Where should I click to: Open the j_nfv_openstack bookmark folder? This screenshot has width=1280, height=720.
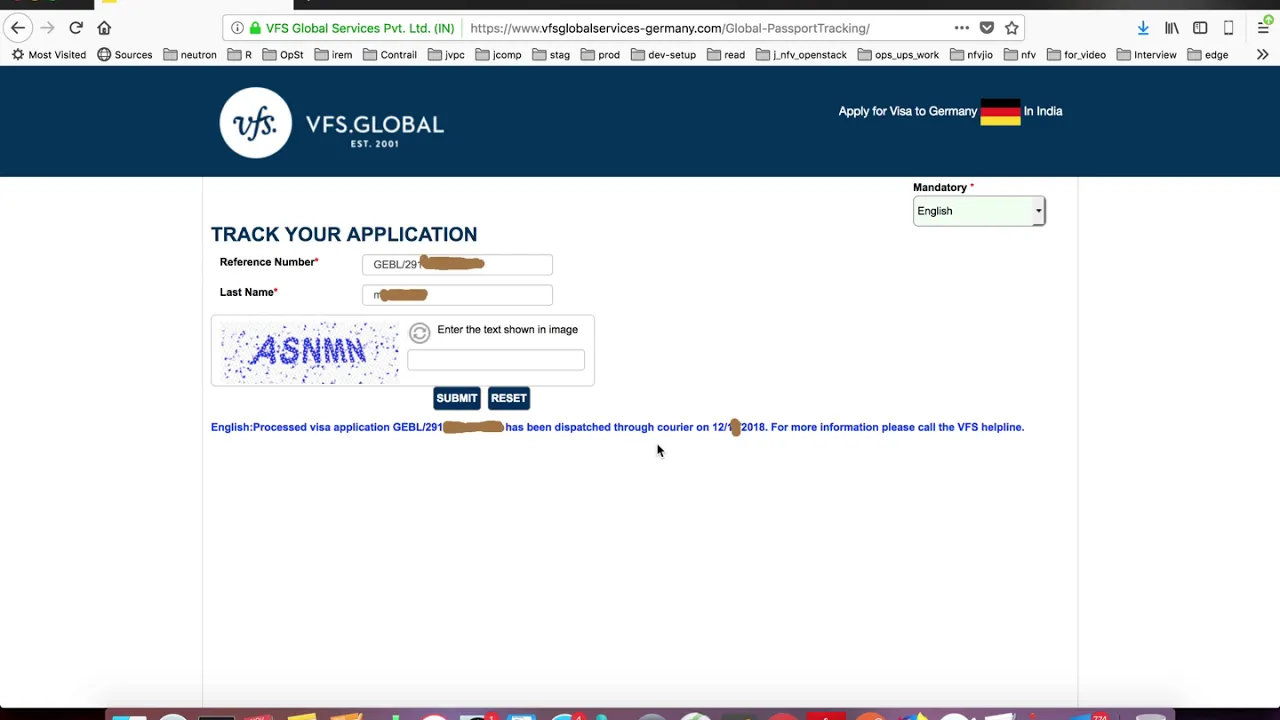click(802, 55)
